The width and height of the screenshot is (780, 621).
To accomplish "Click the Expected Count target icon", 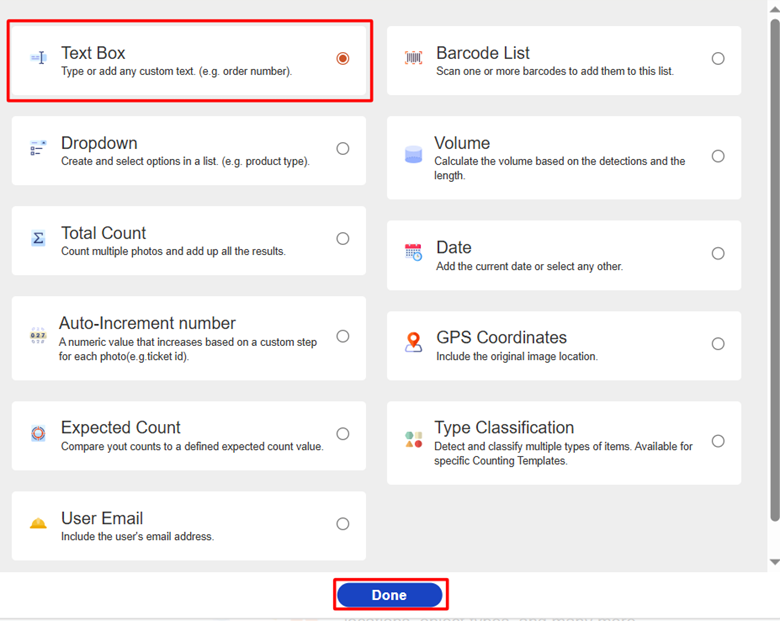I will coord(38,434).
